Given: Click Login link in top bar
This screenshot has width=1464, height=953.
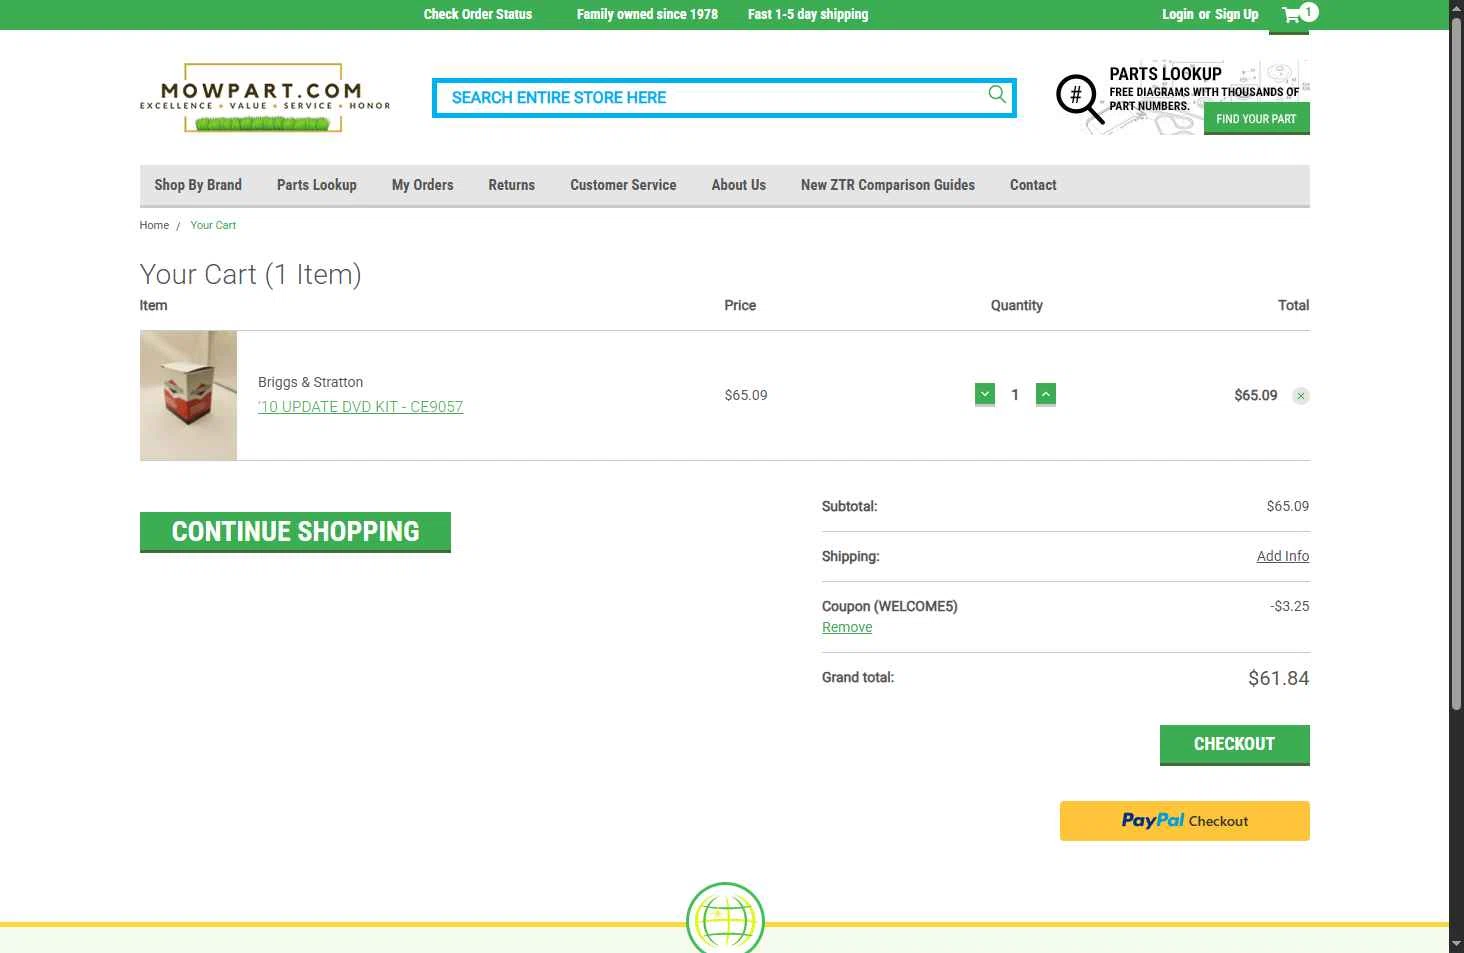Looking at the screenshot, I should tap(1177, 14).
